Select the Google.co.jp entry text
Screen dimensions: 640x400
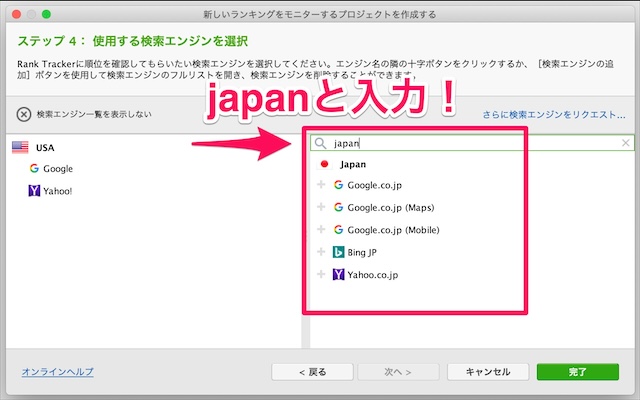click(x=374, y=185)
